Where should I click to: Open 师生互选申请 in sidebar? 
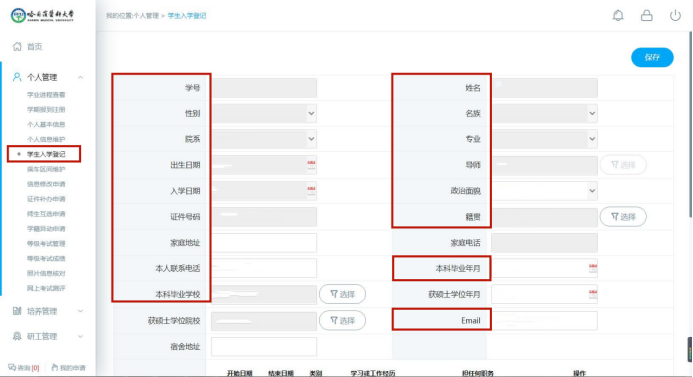pos(46,214)
